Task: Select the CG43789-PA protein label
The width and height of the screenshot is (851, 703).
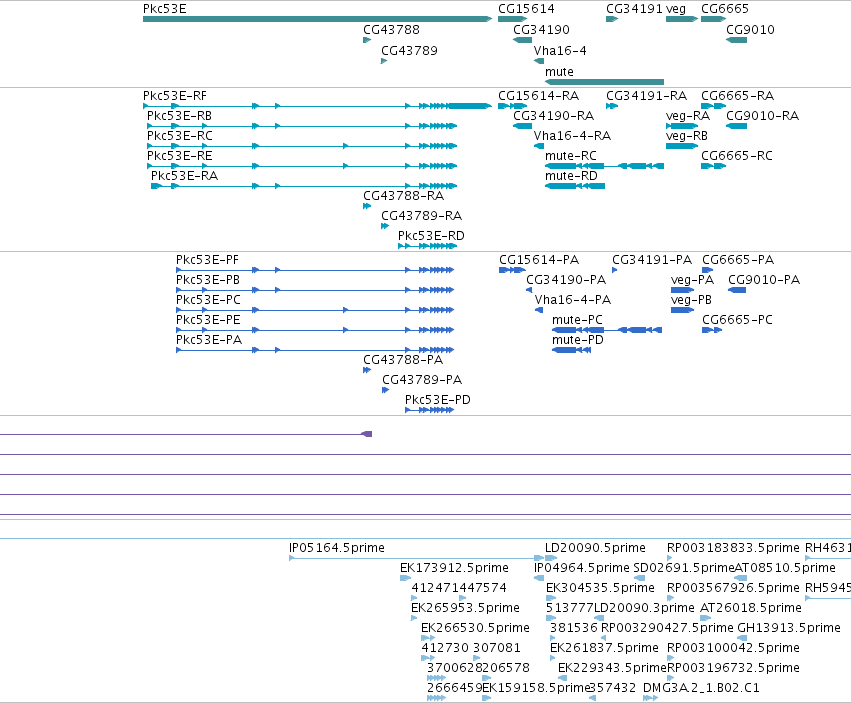Action: pyautogui.click(x=422, y=379)
